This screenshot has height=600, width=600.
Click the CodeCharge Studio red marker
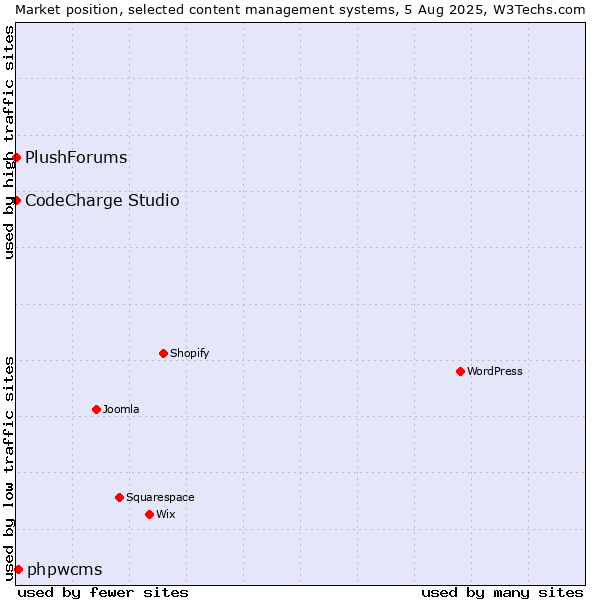pos(16,201)
